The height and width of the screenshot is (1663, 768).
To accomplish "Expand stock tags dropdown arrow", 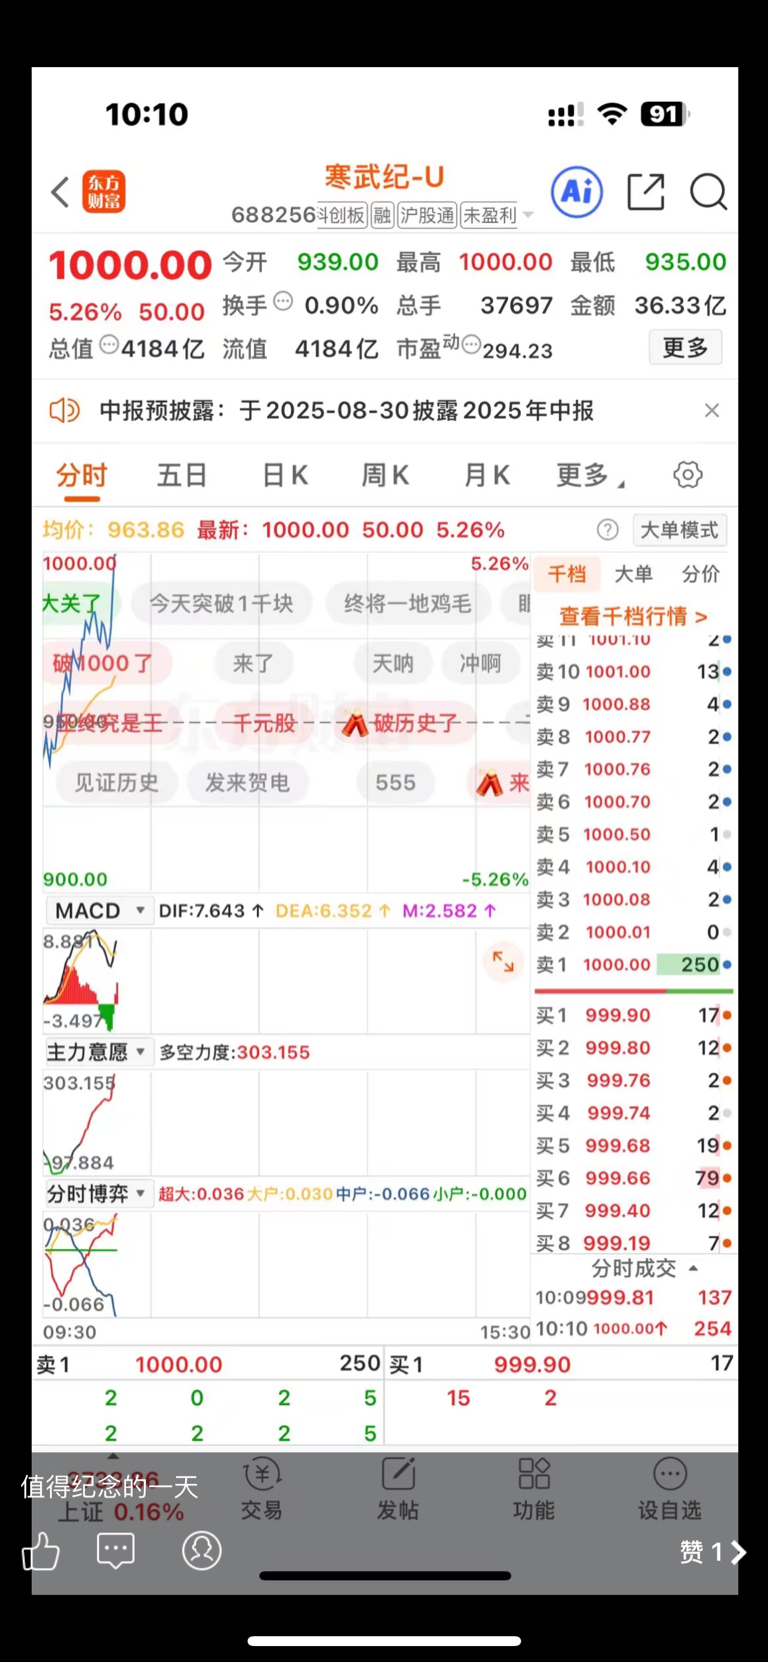I will [x=528, y=215].
